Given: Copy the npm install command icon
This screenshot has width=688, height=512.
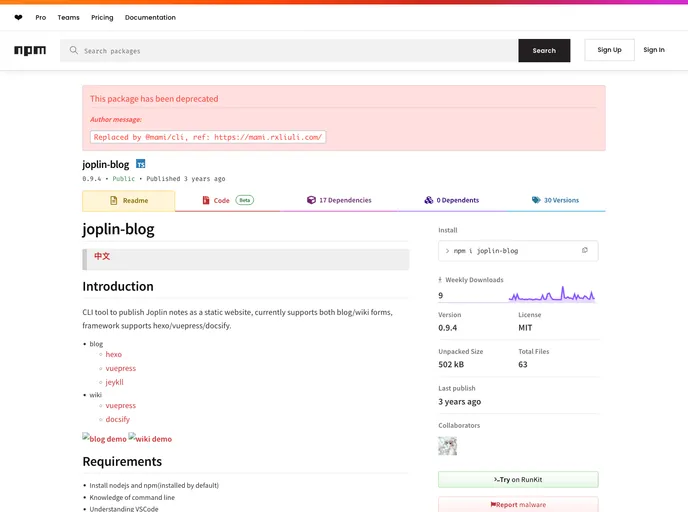Looking at the screenshot, I should click(584, 251).
